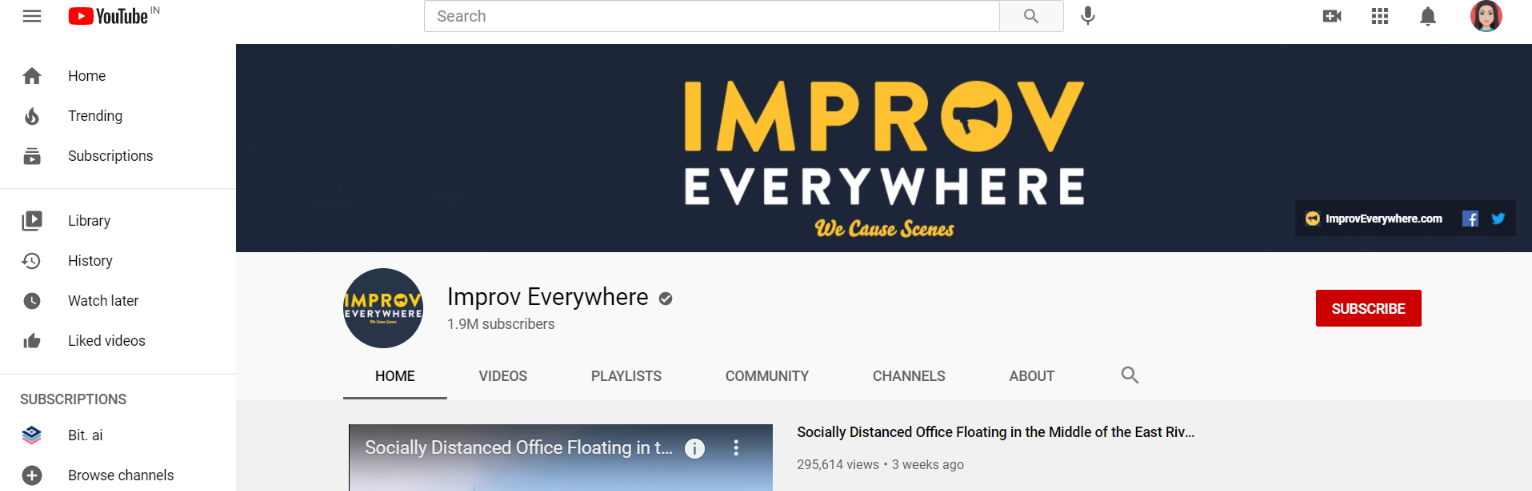This screenshot has height=491, width=1532.
Task: Open YouTube apps grid icon
Action: tap(1380, 16)
